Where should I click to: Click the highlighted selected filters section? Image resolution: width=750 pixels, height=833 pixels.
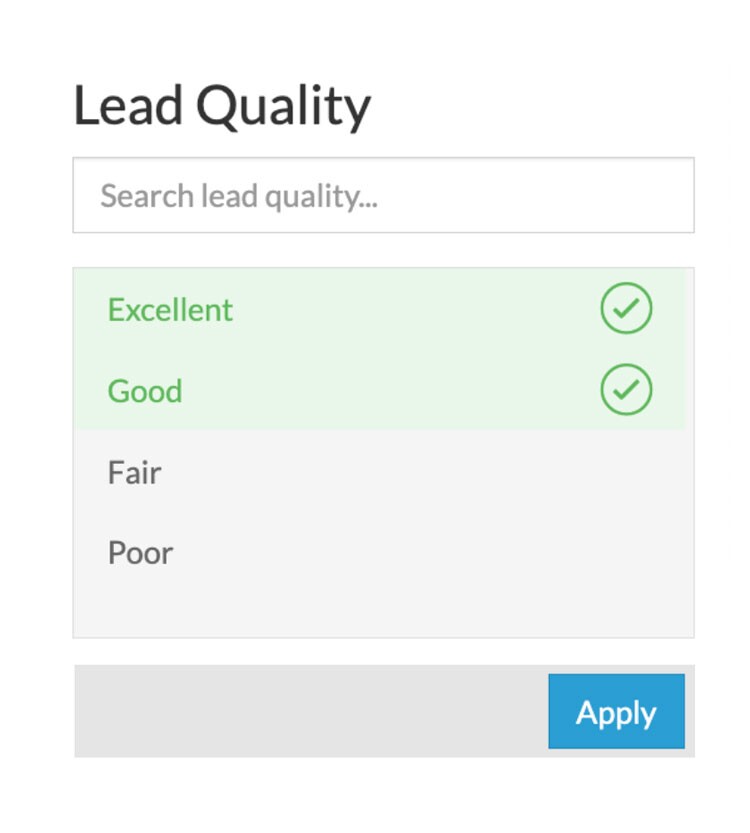pyautogui.click(x=381, y=348)
